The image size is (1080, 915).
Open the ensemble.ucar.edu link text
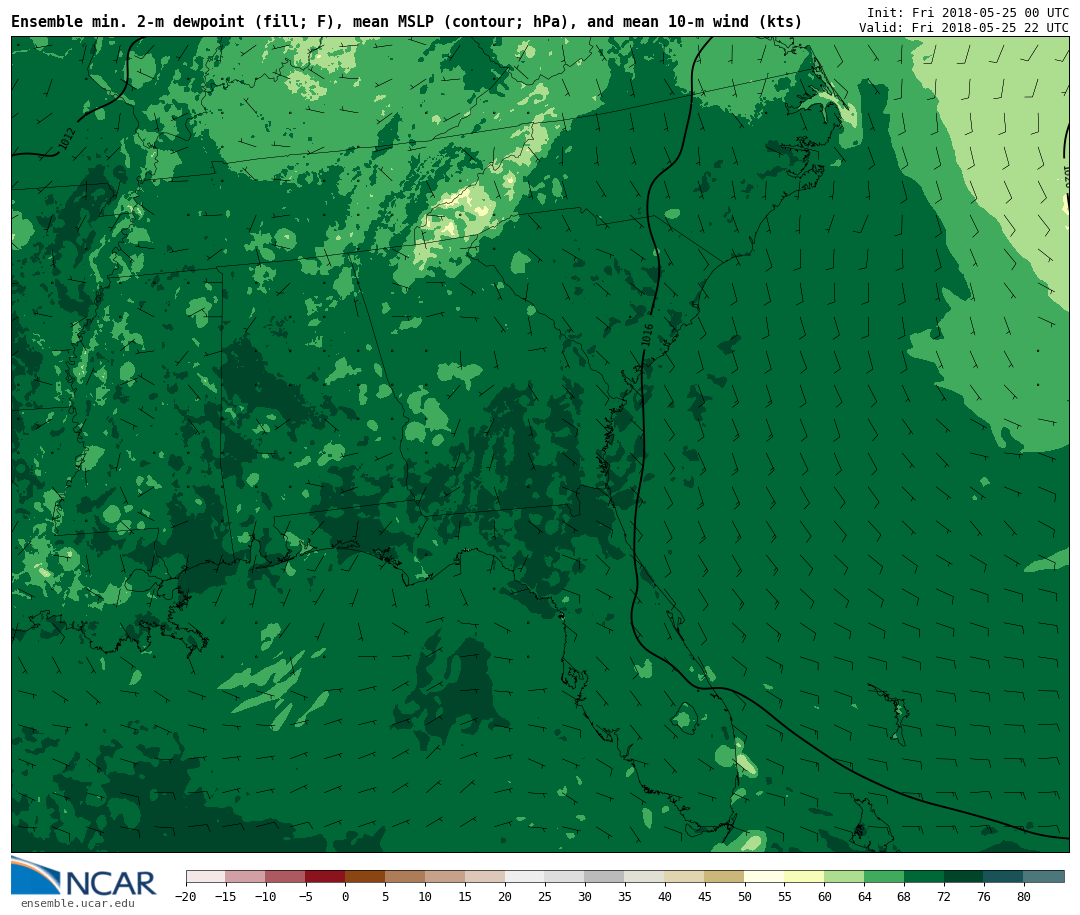[77, 904]
